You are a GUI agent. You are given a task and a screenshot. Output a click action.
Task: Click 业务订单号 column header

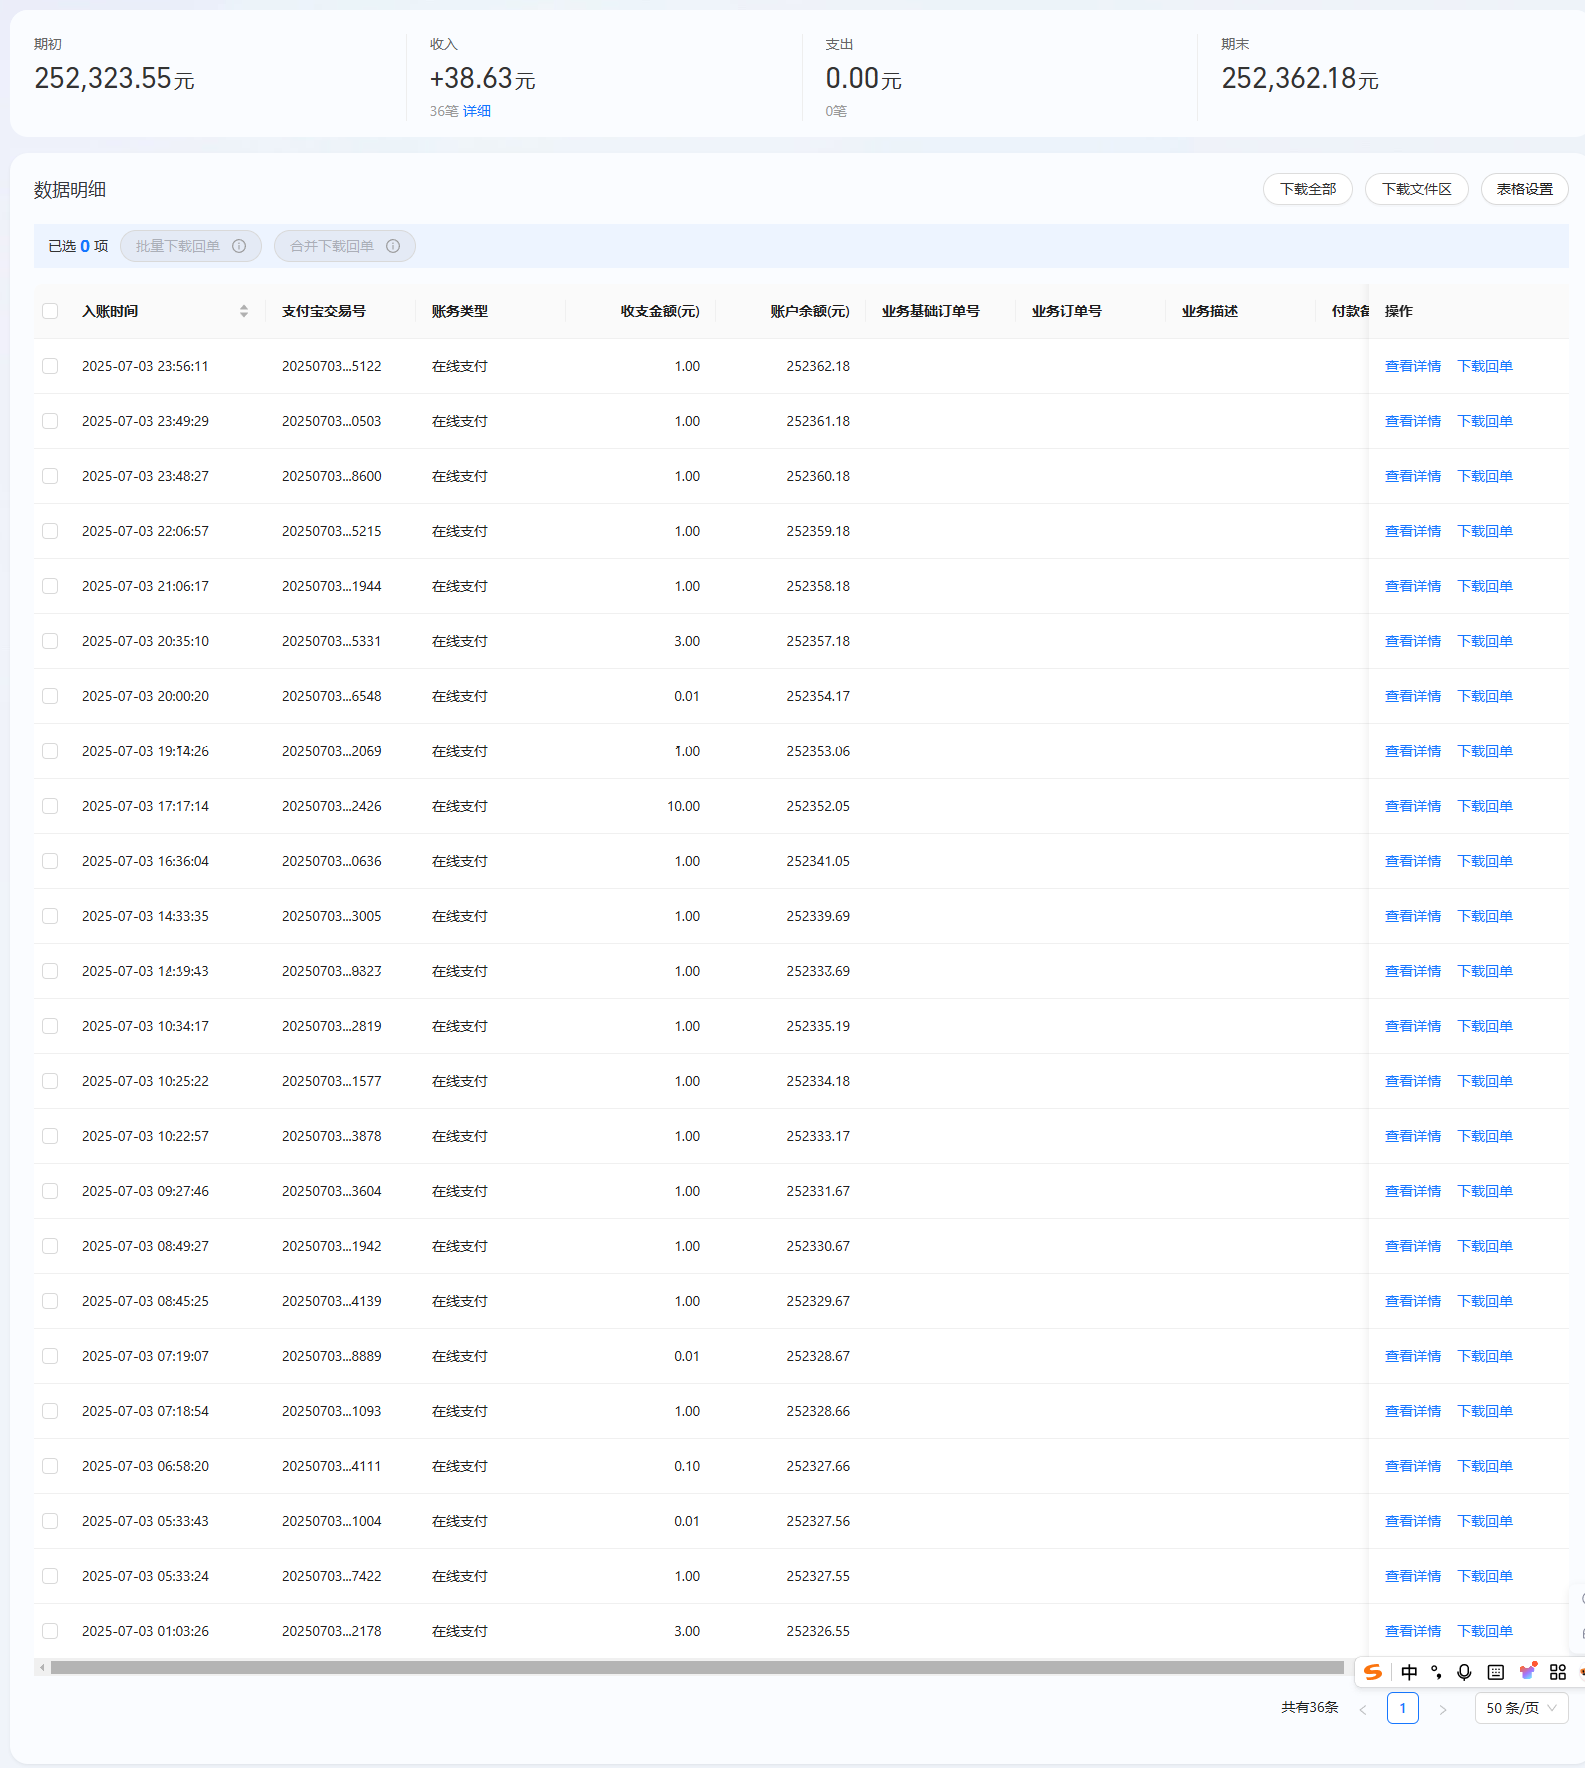(x=1067, y=311)
